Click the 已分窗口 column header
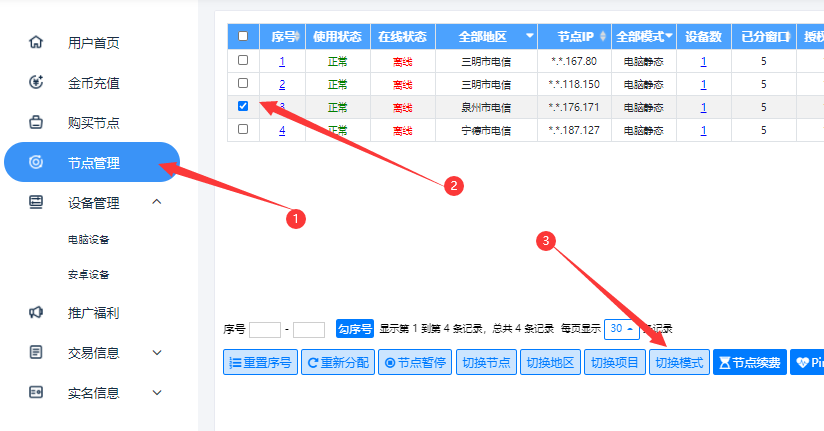Image resolution: width=824 pixels, height=431 pixels. tap(764, 36)
